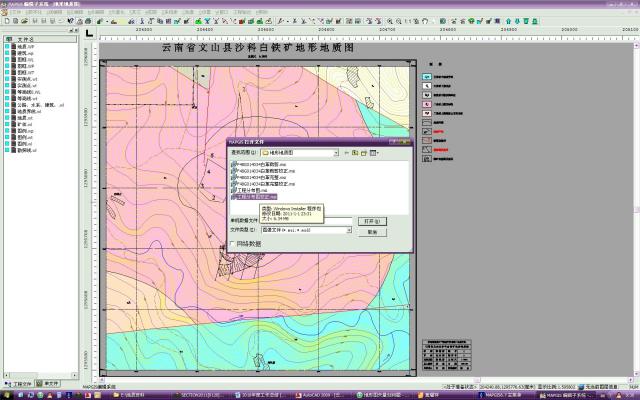The width and height of the screenshot is (640, 400).
Task: Click the new file icon in the toolbar
Action: tap(5, 19)
